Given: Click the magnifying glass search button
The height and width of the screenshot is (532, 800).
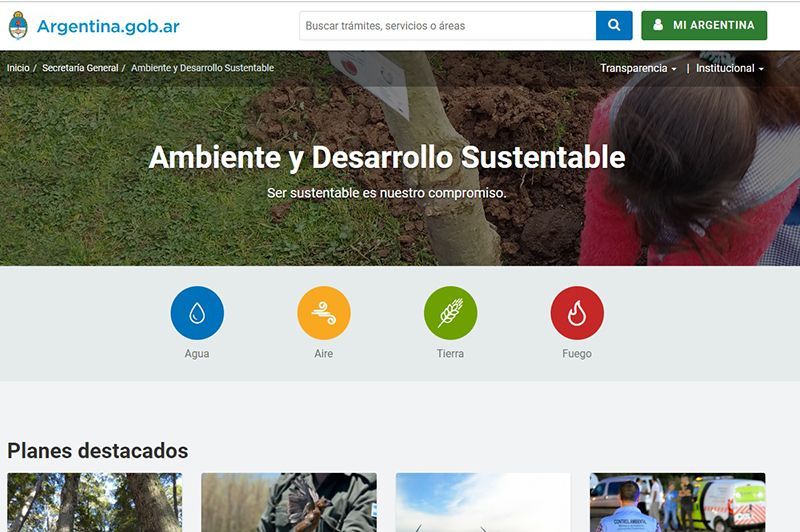Looking at the screenshot, I should click(614, 26).
